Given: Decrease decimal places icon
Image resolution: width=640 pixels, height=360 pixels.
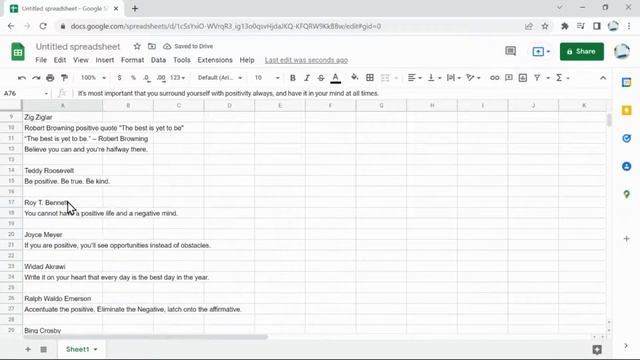Looking at the screenshot, I should pyautogui.click(x=146, y=78).
